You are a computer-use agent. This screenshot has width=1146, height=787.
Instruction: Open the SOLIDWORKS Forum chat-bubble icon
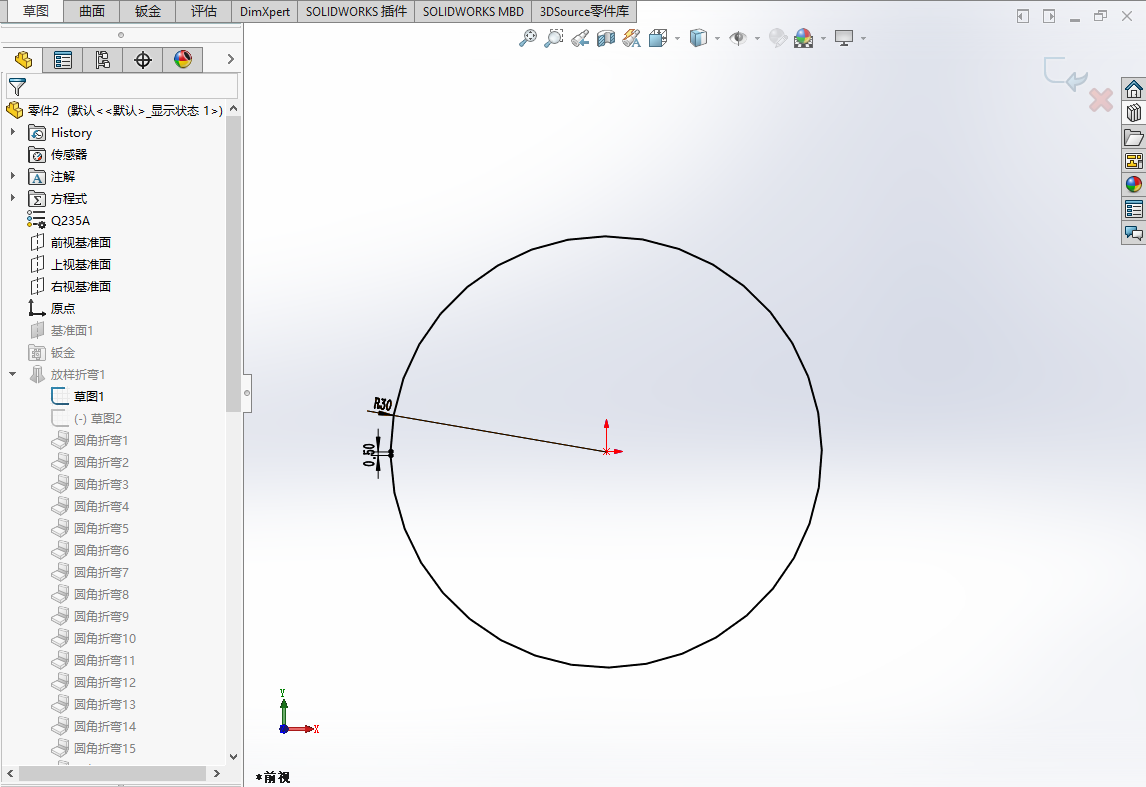click(x=1134, y=233)
